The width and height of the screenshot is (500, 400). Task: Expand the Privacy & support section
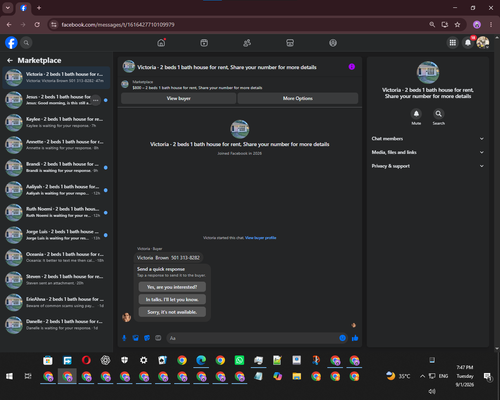(x=428, y=166)
